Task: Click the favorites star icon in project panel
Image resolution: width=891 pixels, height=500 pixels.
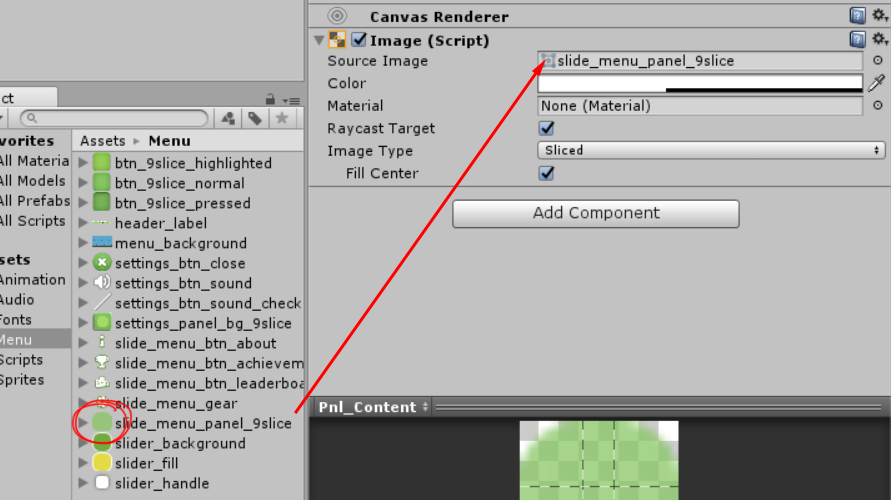Action: 282,118
